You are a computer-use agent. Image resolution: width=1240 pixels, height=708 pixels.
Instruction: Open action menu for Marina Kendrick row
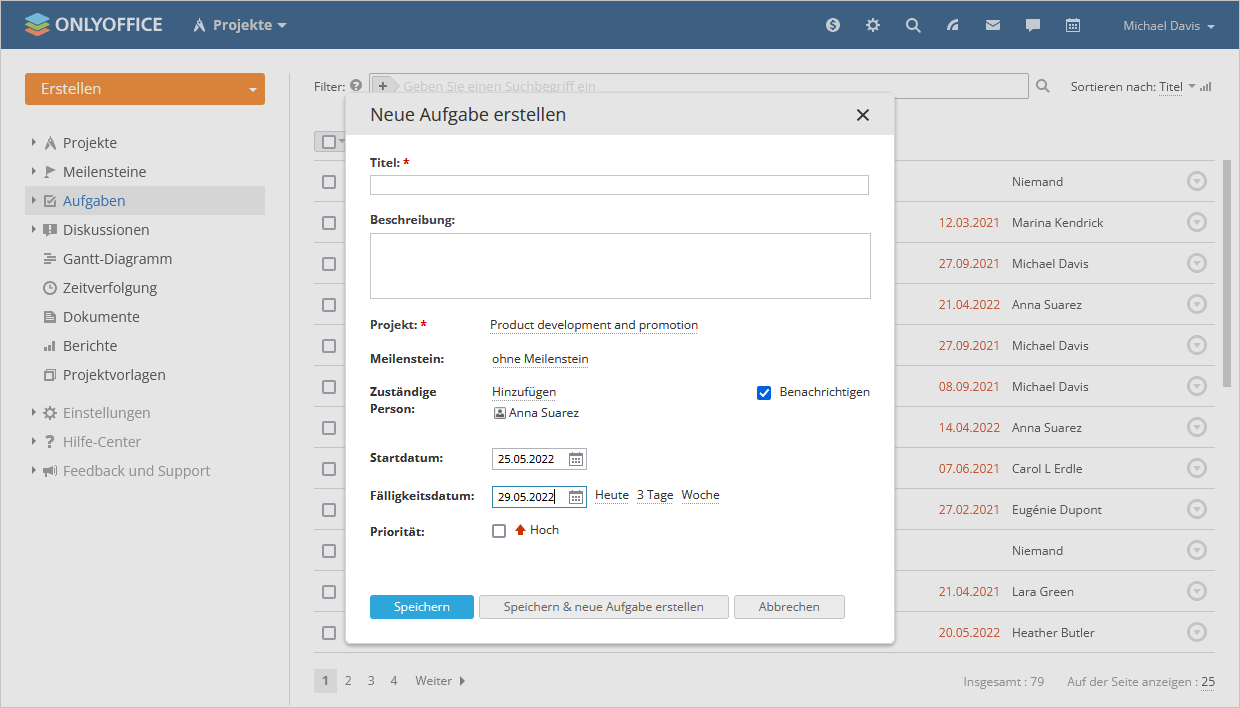click(x=1197, y=222)
